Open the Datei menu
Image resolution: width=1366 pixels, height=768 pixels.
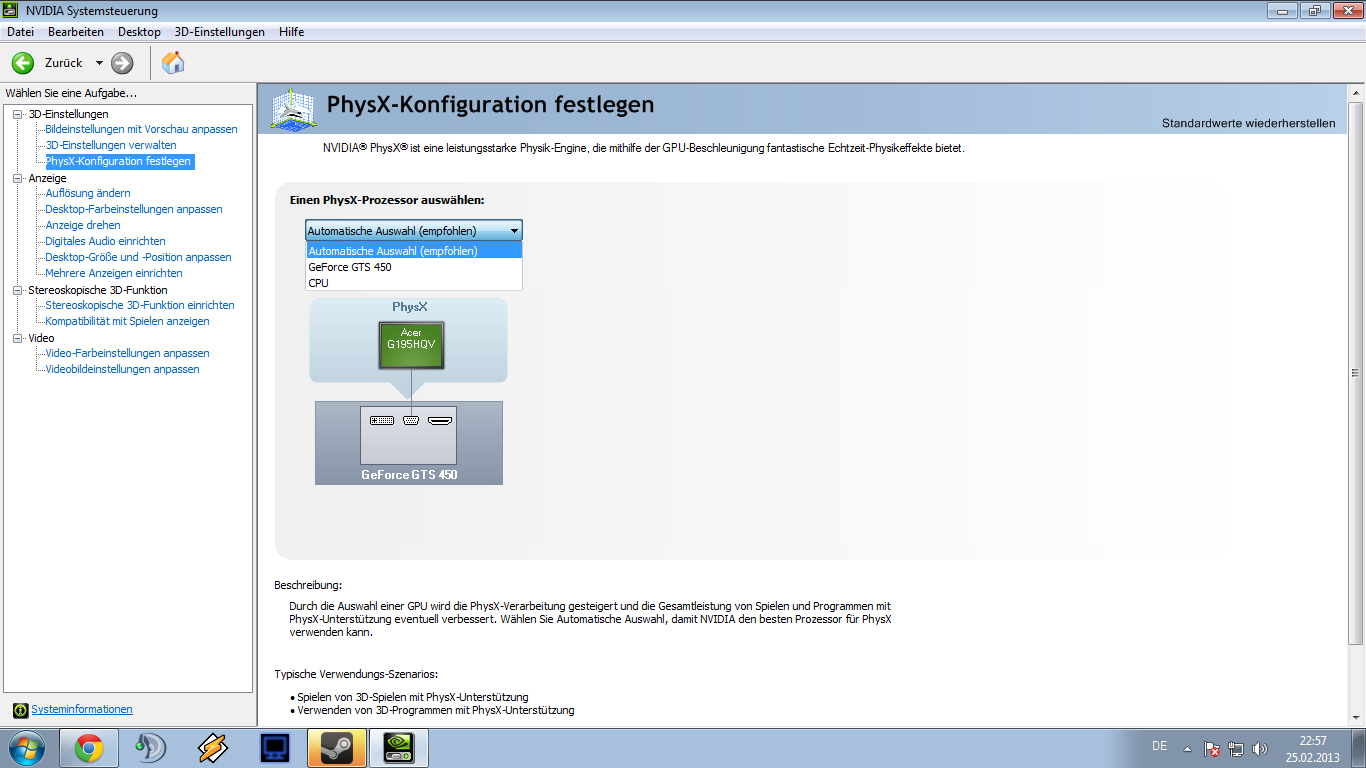[21, 32]
